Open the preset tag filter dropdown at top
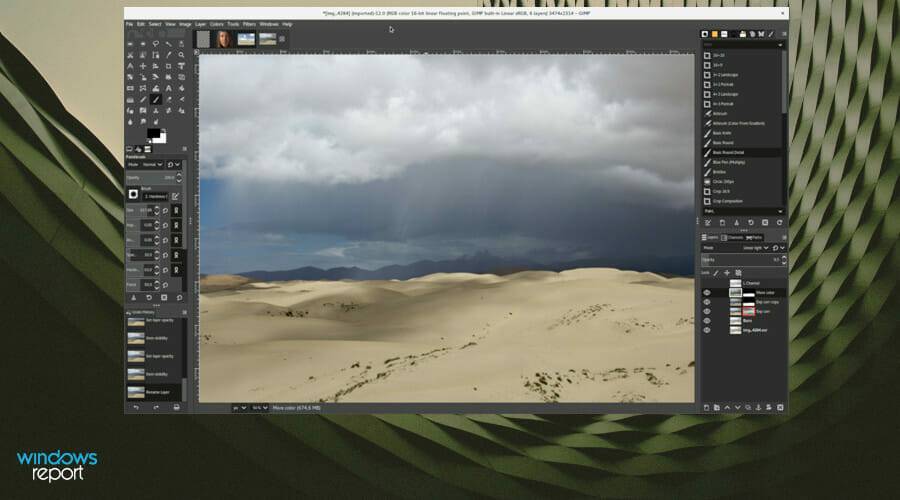Image resolution: width=900 pixels, height=500 pixels. point(743,45)
